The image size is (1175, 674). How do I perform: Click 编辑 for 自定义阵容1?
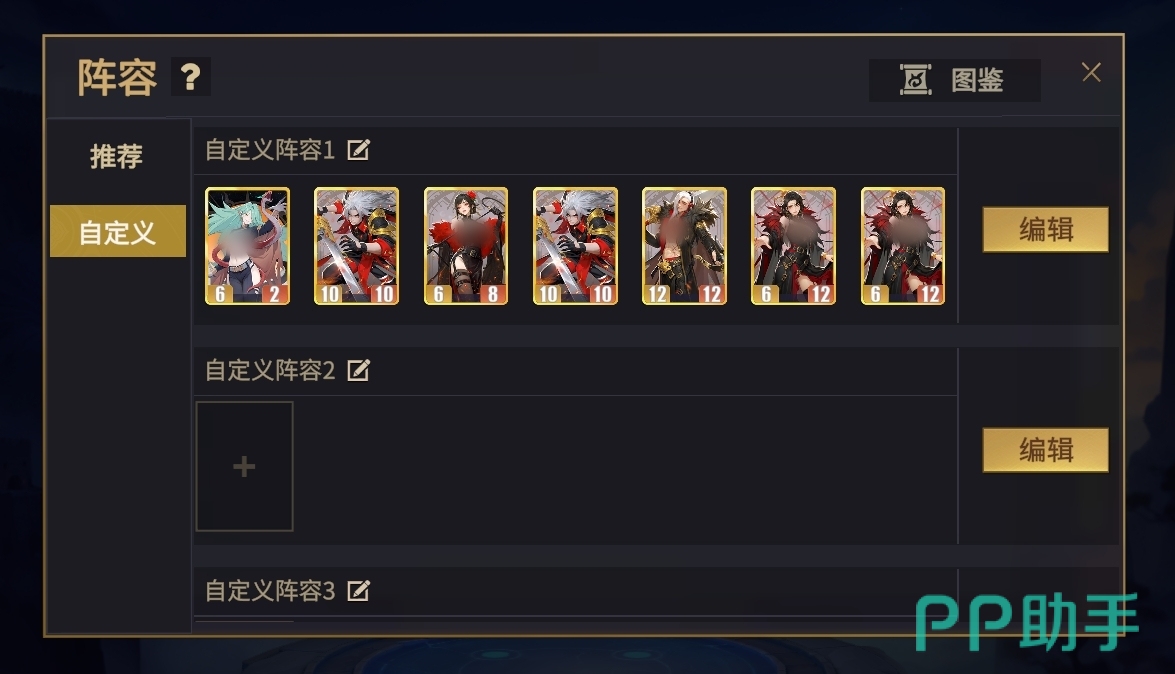[x=1045, y=229]
